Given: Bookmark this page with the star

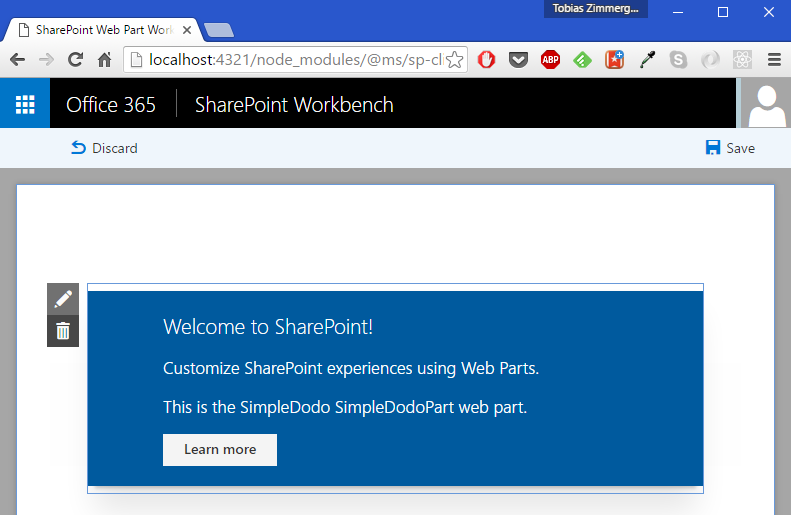Looking at the screenshot, I should click(x=454, y=60).
